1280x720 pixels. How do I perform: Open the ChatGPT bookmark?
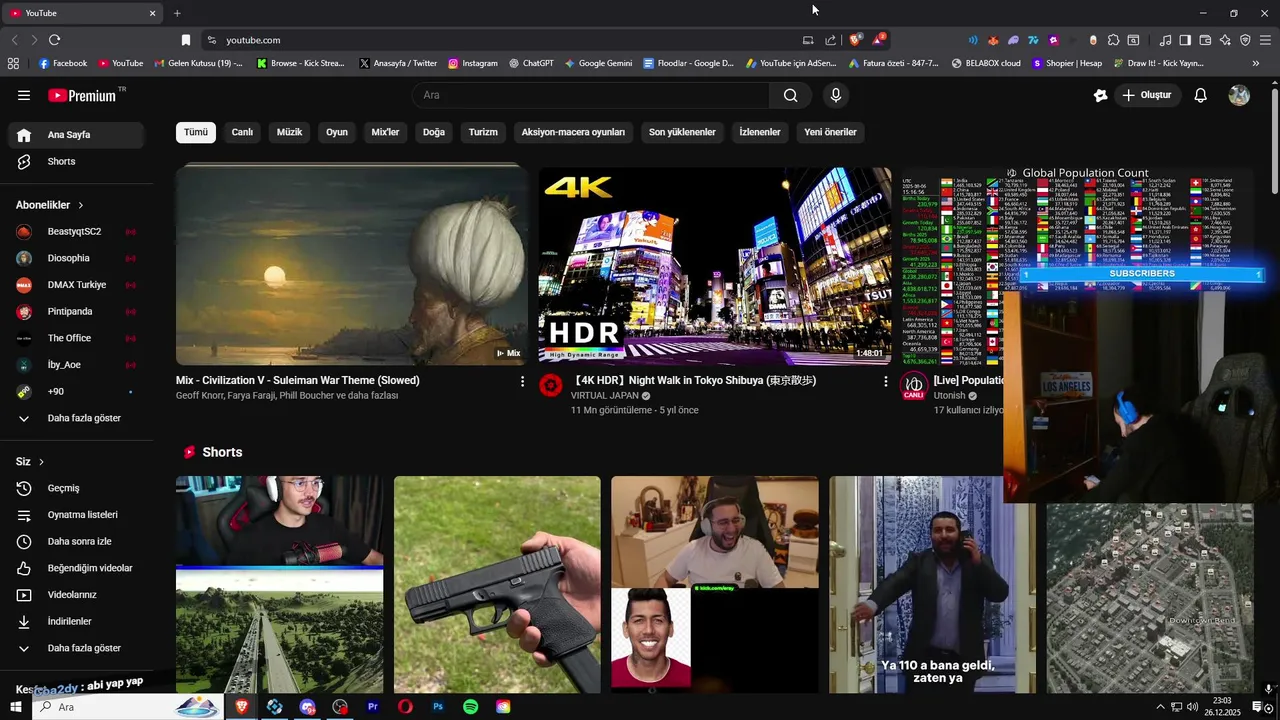530,63
